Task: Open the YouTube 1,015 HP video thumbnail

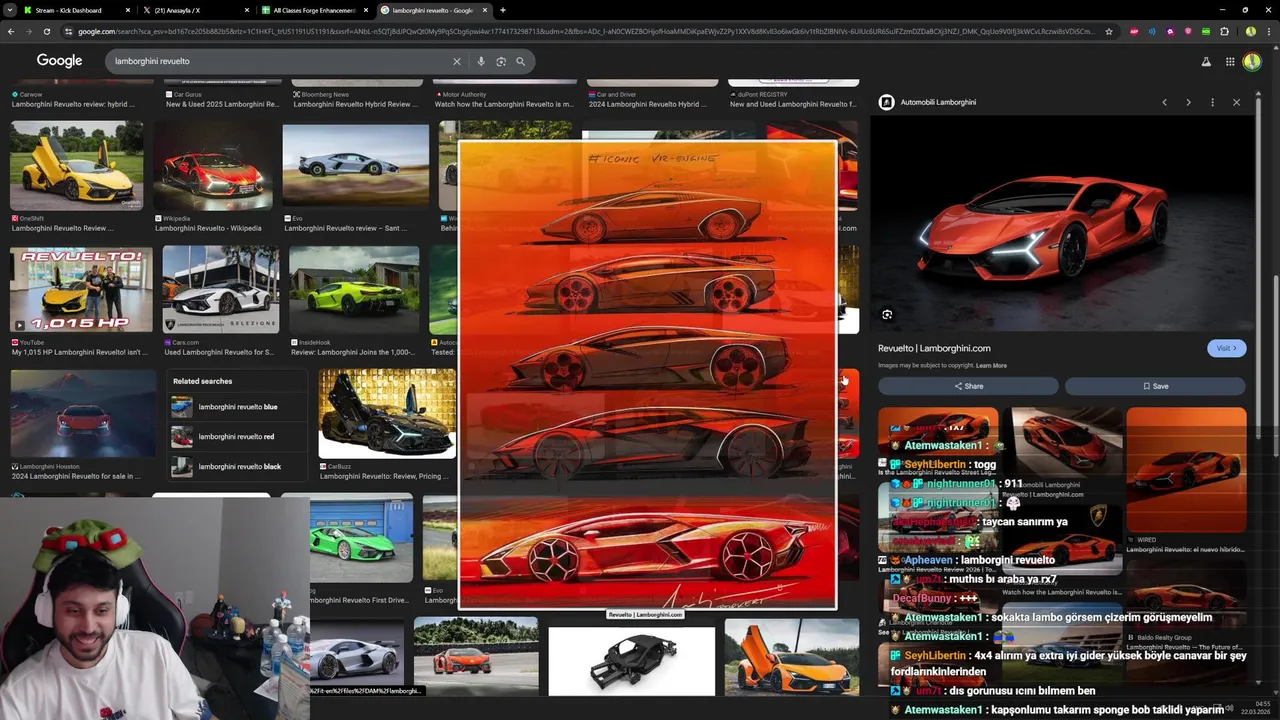Action: [x=82, y=290]
